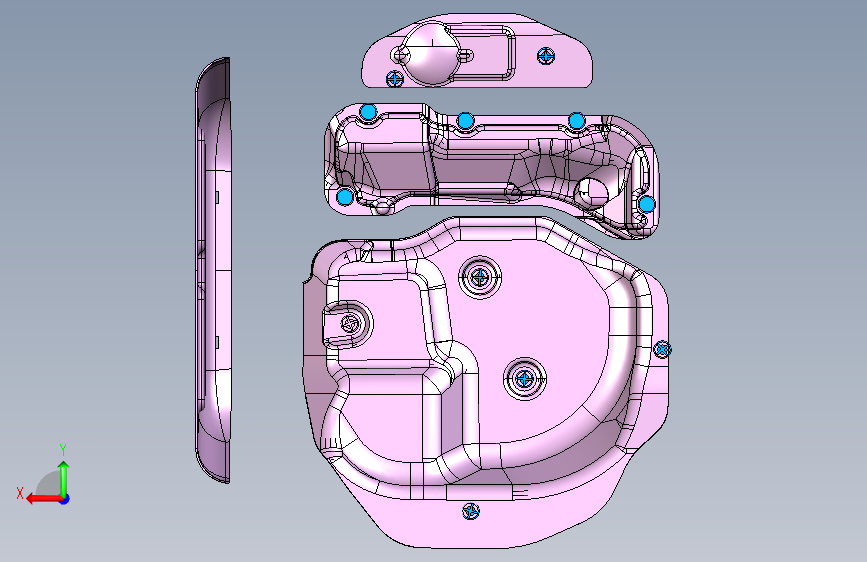Pick the upper screw boss on large cover
The image size is (867, 562).
click(480, 277)
